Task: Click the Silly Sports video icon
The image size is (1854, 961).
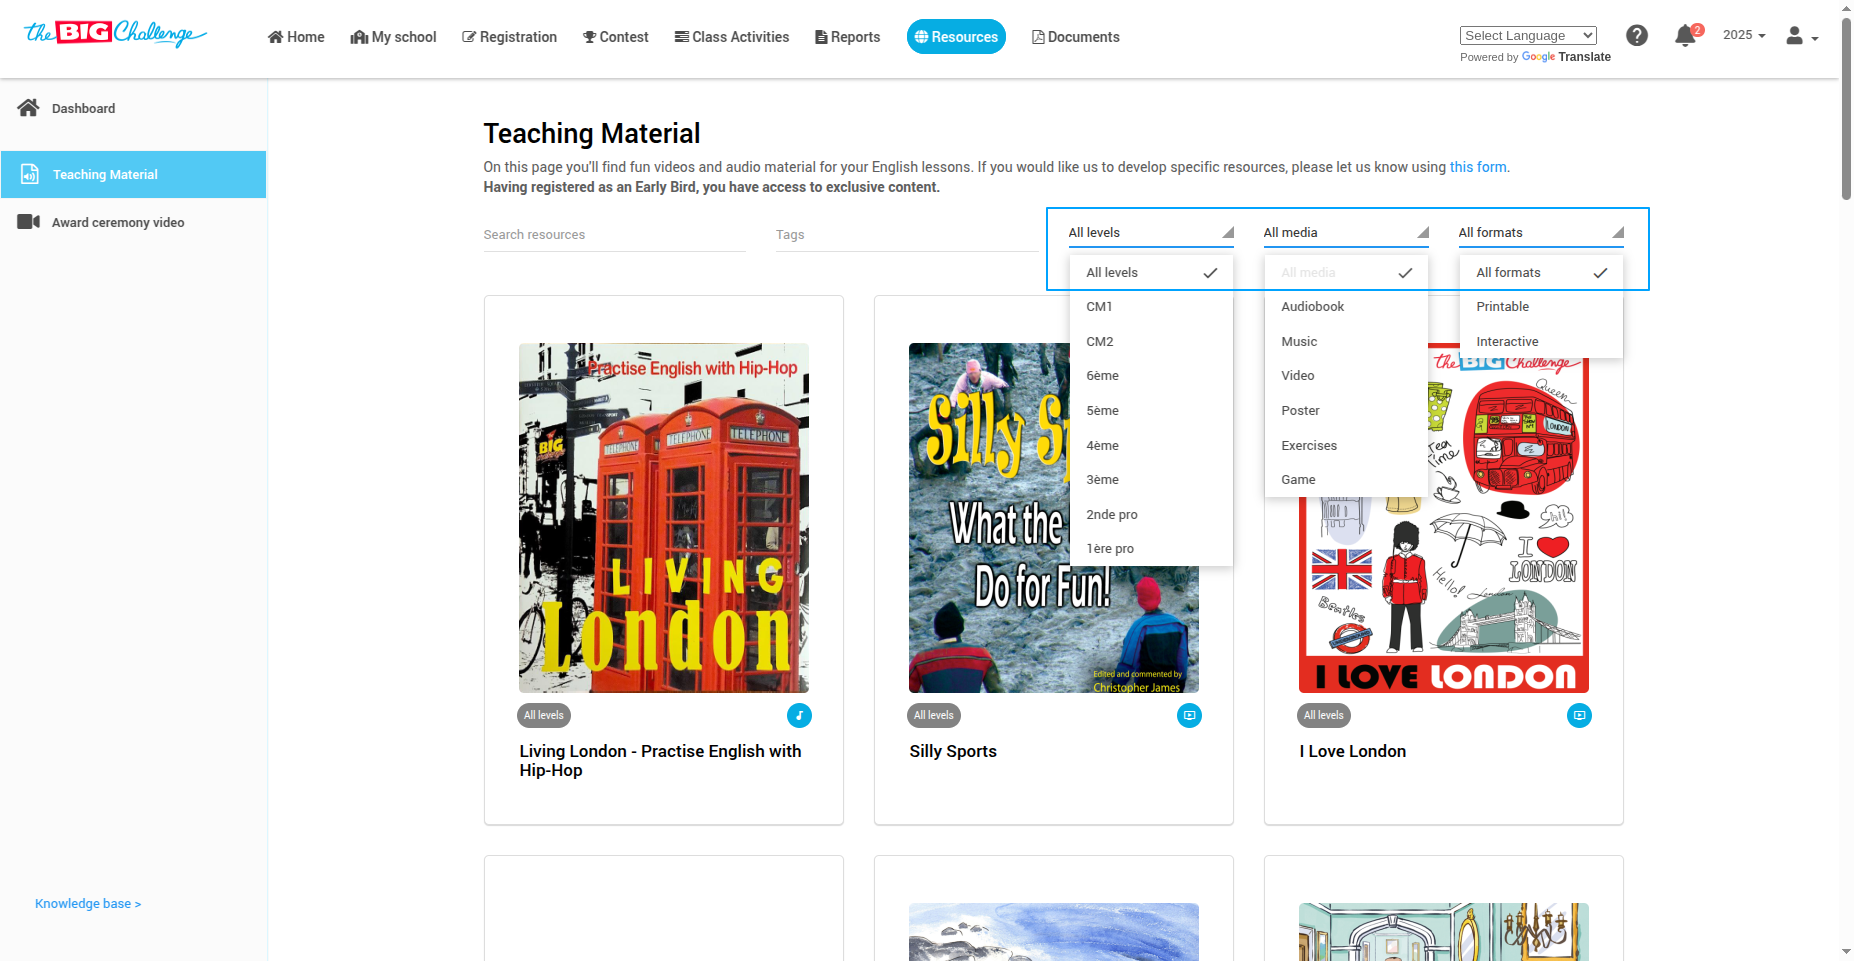Action: pos(1189,716)
